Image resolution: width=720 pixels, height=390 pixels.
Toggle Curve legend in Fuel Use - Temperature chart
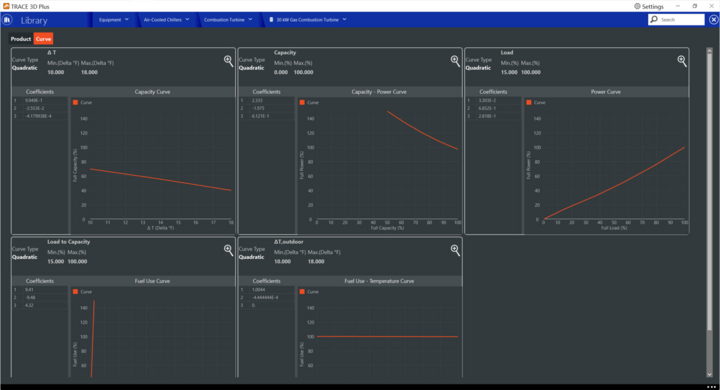point(309,292)
